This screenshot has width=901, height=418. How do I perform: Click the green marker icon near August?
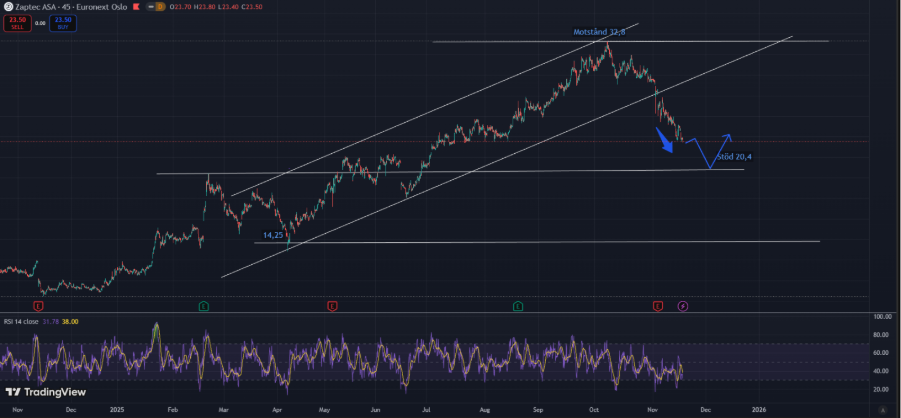pyautogui.click(x=518, y=304)
